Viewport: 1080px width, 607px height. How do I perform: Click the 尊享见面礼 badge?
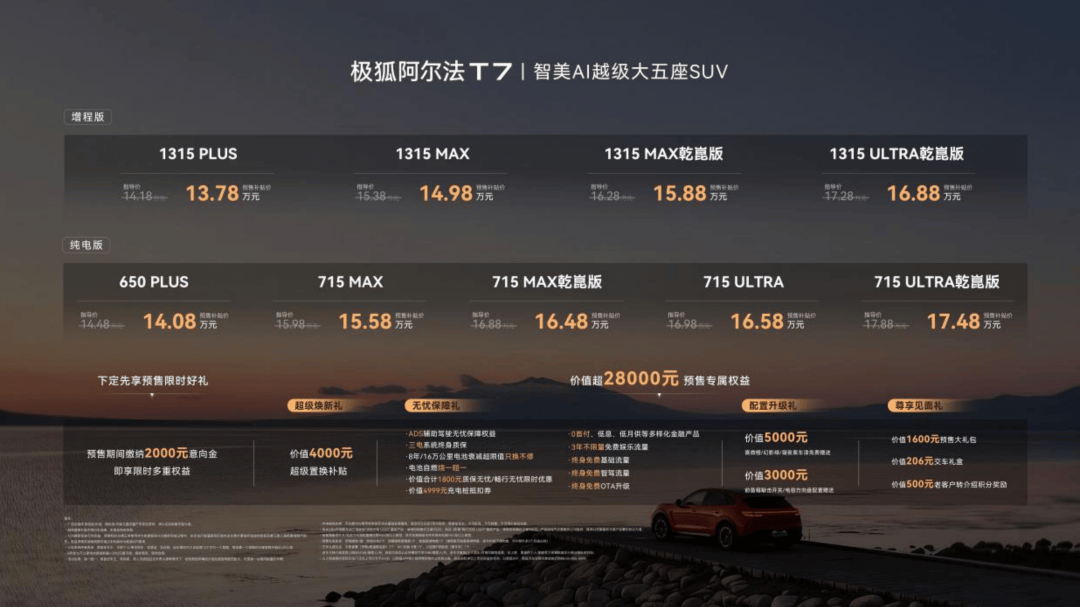tap(918, 406)
